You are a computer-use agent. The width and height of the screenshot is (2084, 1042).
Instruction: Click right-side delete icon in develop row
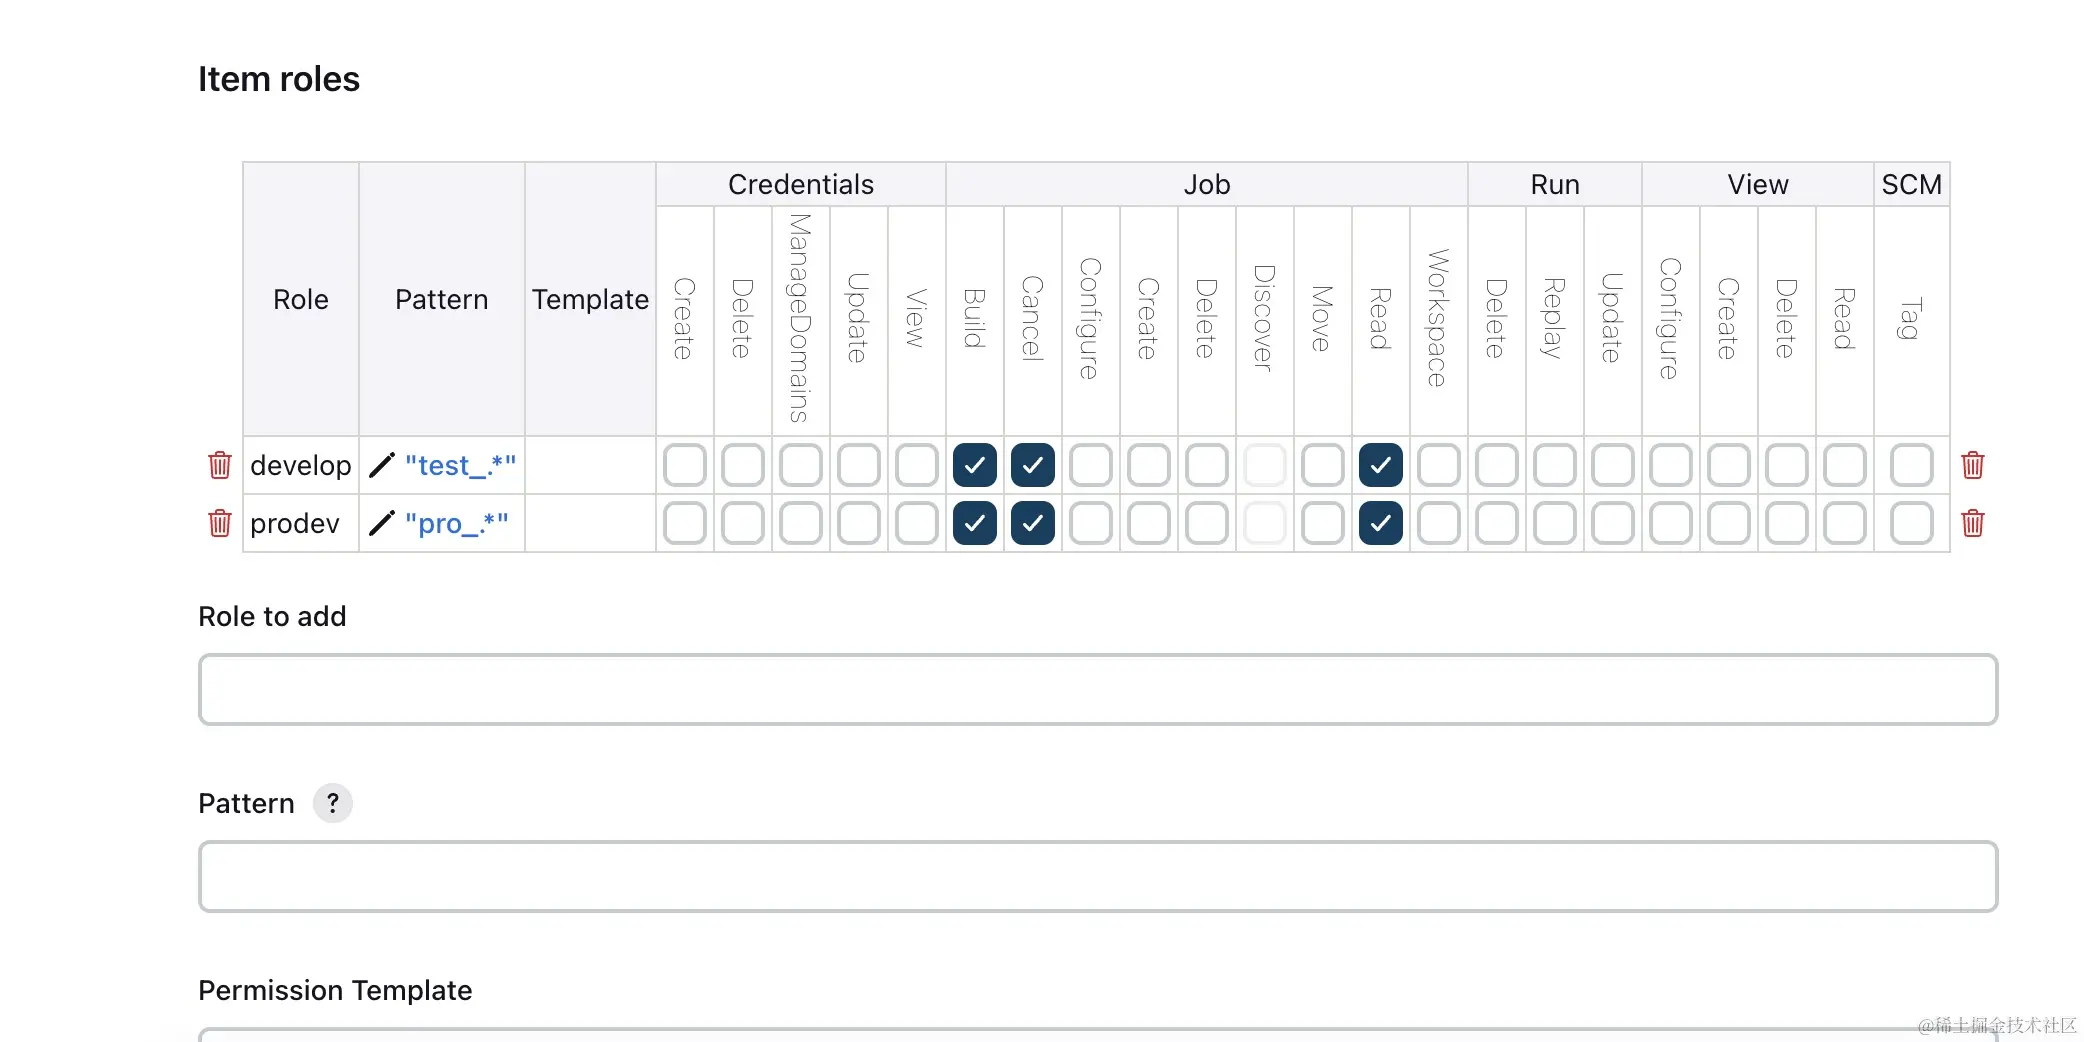[1972, 465]
